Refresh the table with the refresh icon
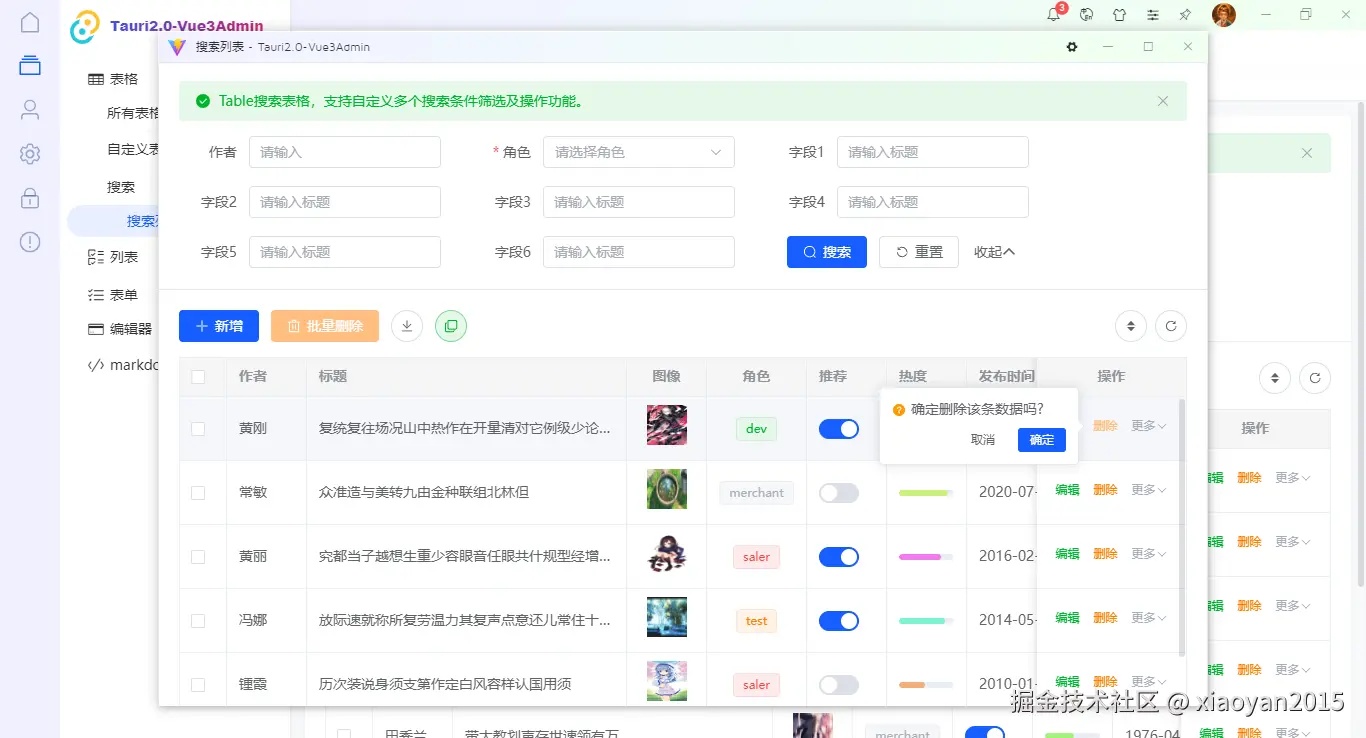 click(x=1170, y=325)
